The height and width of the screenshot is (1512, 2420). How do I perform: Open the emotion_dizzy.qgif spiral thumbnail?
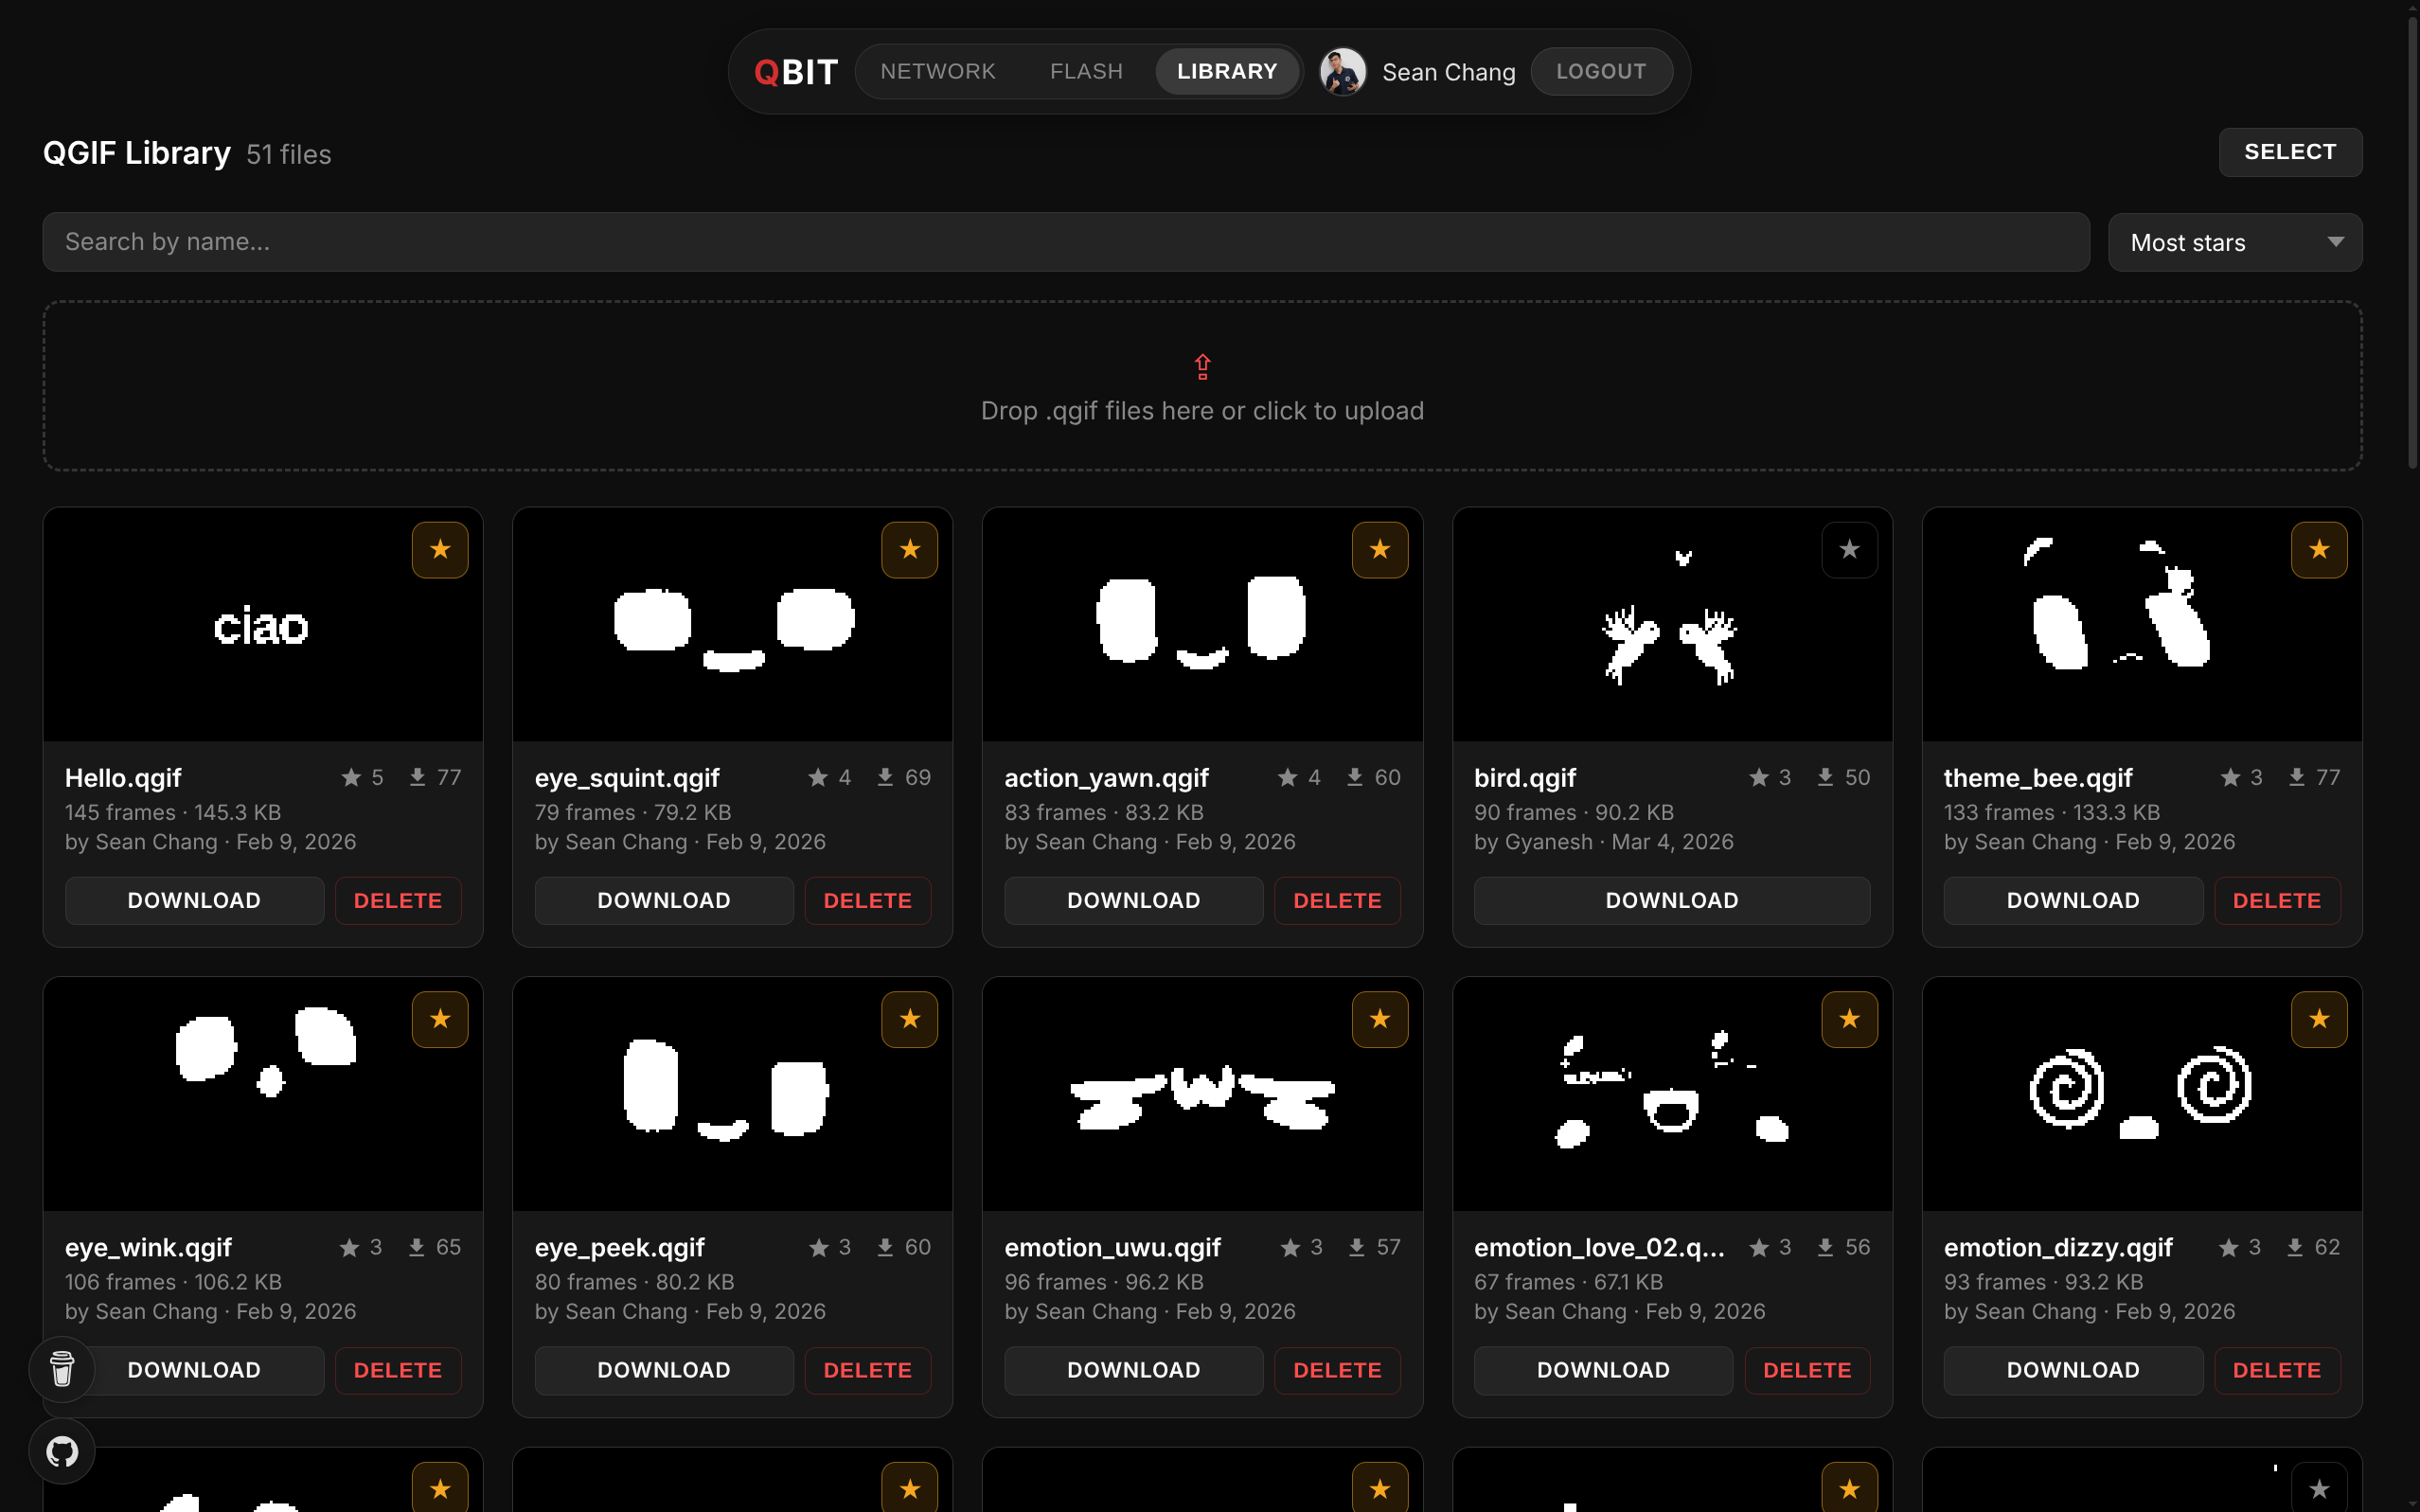pos(2142,1095)
